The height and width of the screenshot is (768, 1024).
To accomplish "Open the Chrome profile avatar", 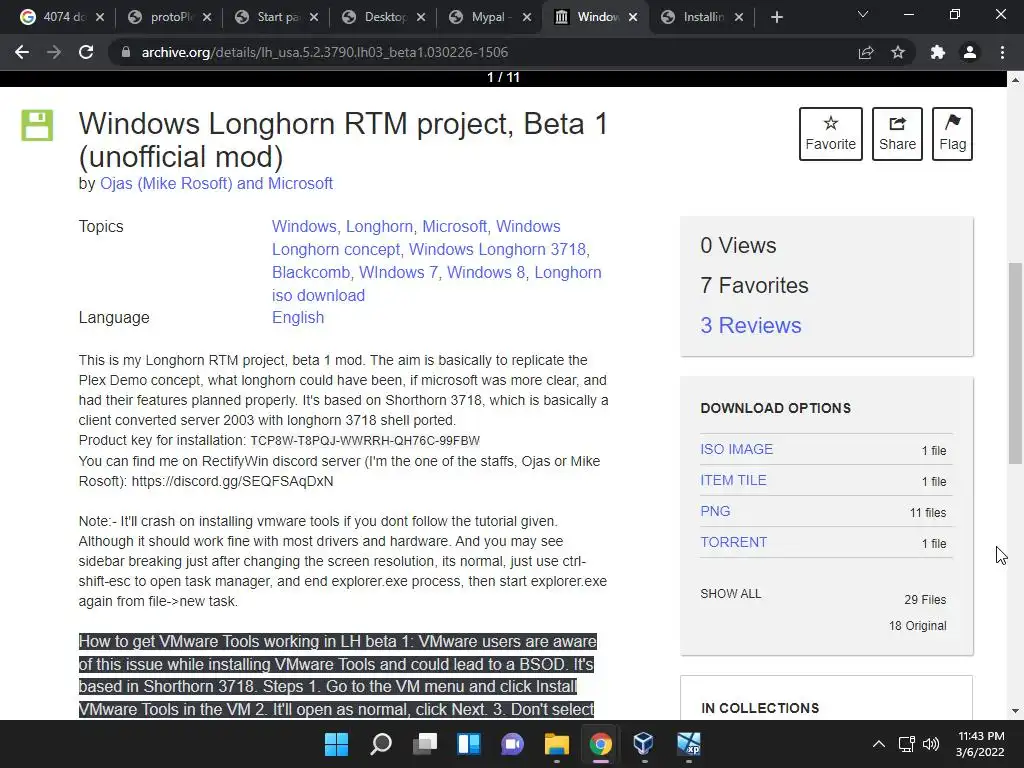I will (x=970, y=52).
